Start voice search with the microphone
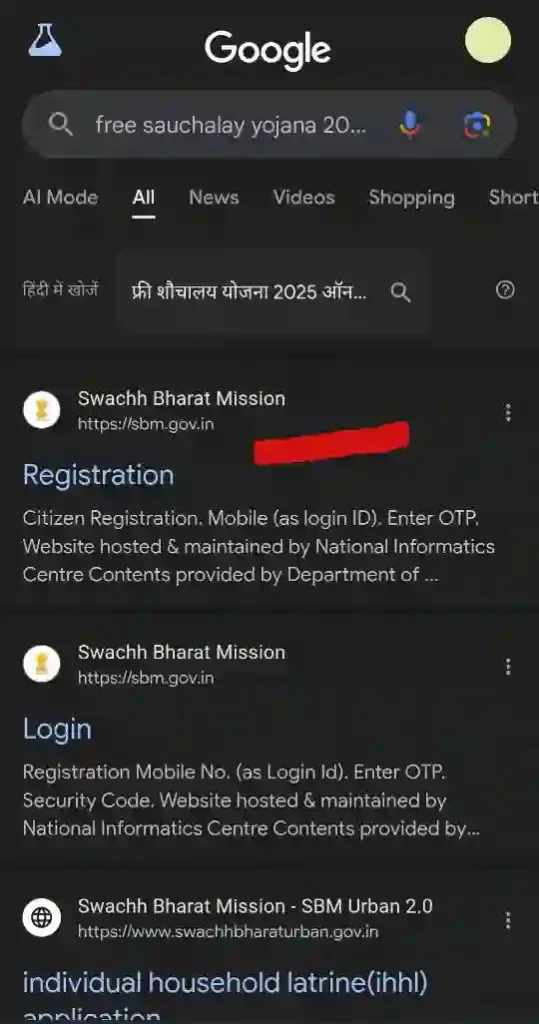Image resolution: width=539 pixels, height=1024 pixels. click(410, 124)
